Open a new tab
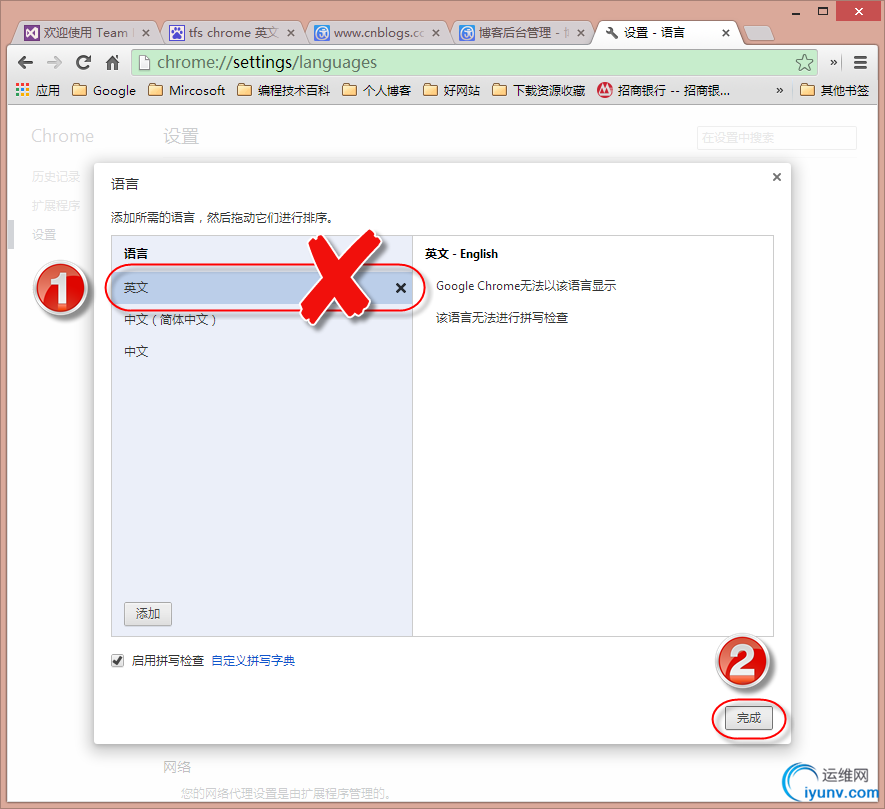This screenshot has height=809, width=885. pyautogui.click(x=759, y=33)
